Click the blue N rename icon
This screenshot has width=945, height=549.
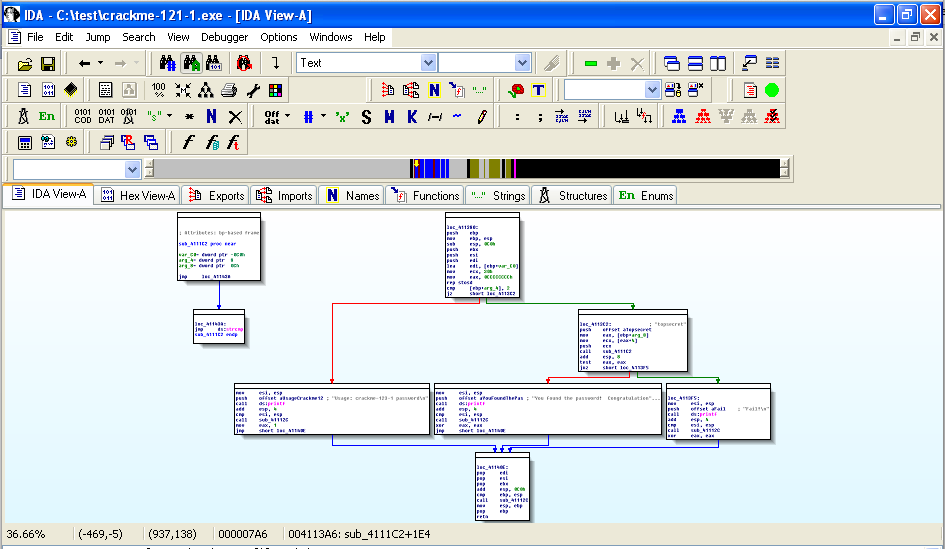coord(211,117)
